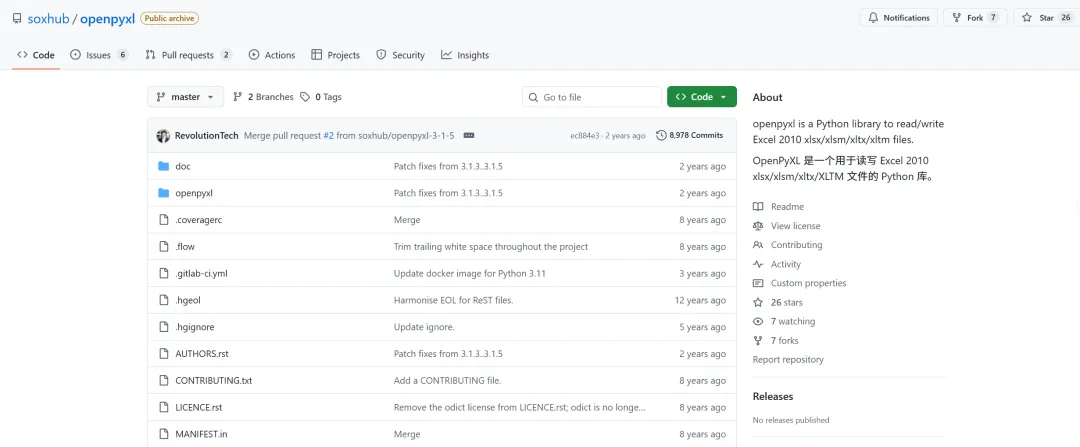The width and height of the screenshot is (1080, 447).
Task: Open the RevolutionTech author link
Action: (x=207, y=136)
